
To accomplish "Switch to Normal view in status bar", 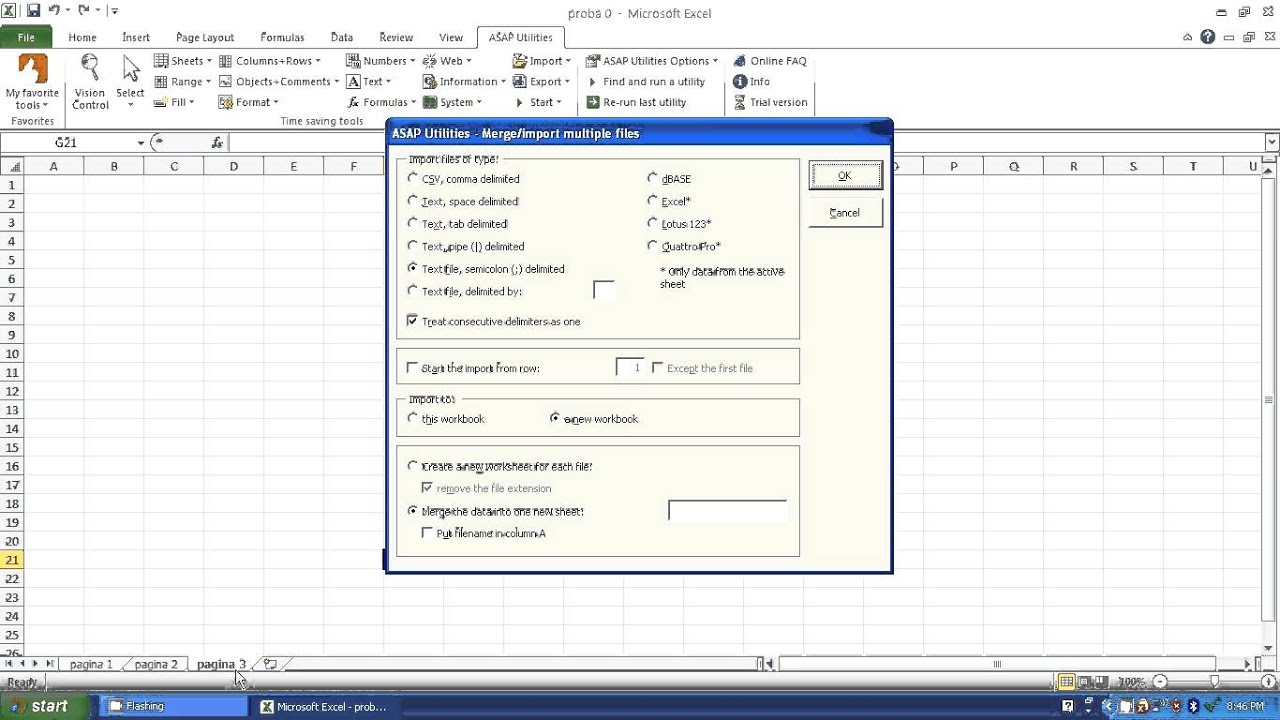I will click(x=1066, y=682).
